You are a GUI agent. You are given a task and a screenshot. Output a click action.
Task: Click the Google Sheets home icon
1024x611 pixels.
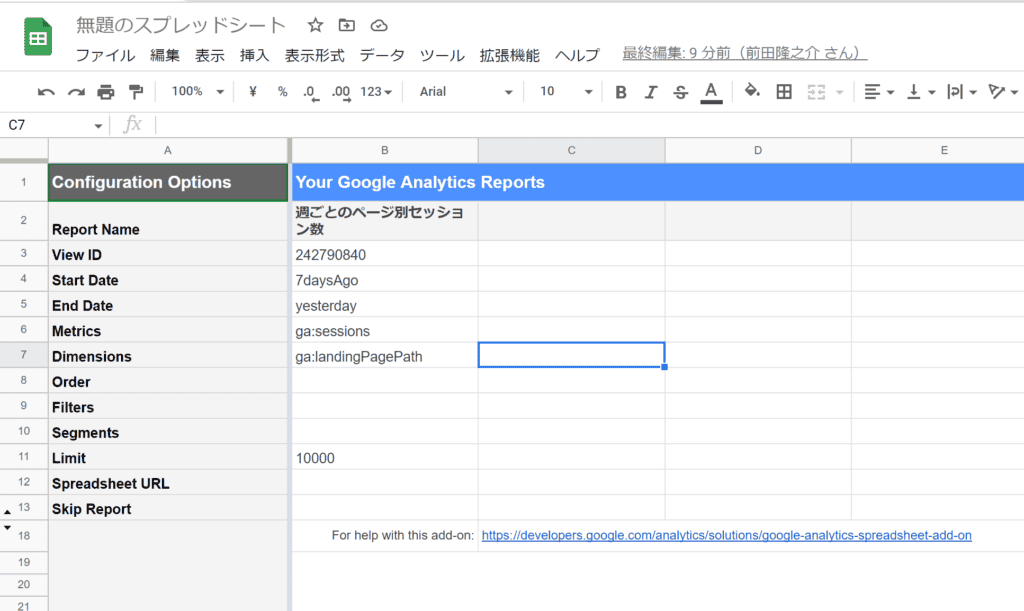(38, 37)
